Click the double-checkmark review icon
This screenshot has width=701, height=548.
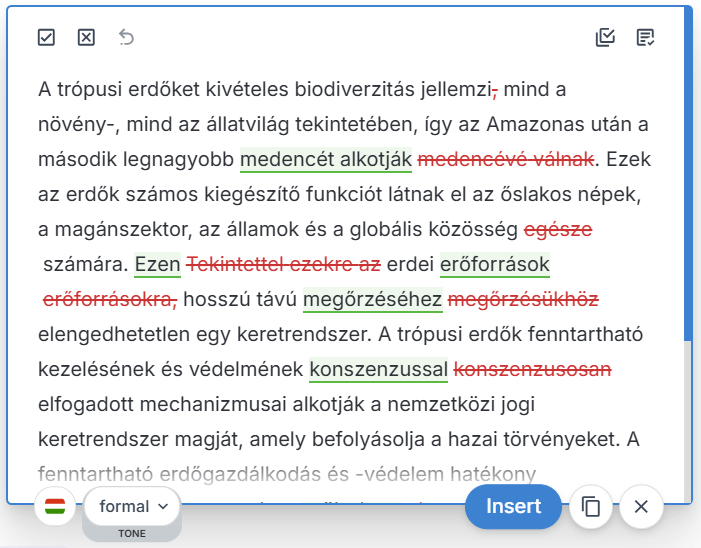[605, 37]
